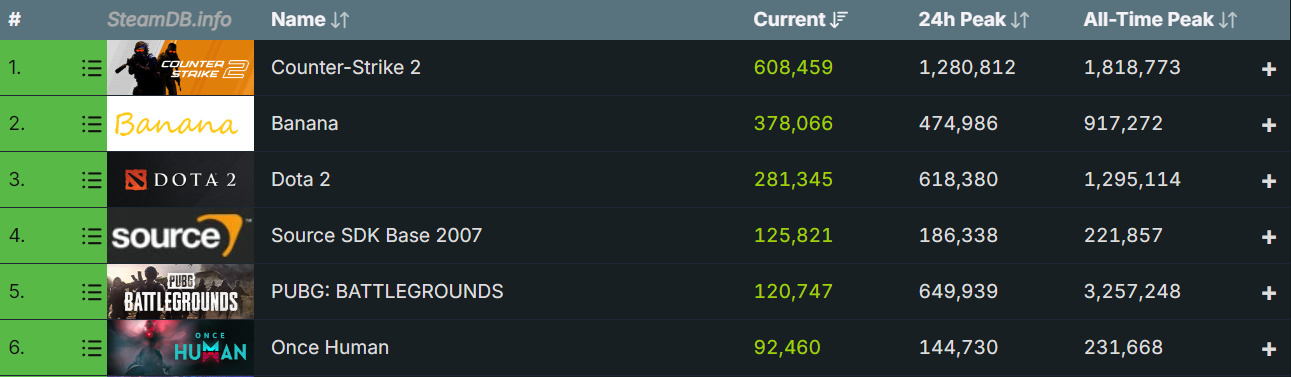Open the Counter-Strike 2 game link
This screenshot has width=1291, height=377.
(x=346, y=68)
